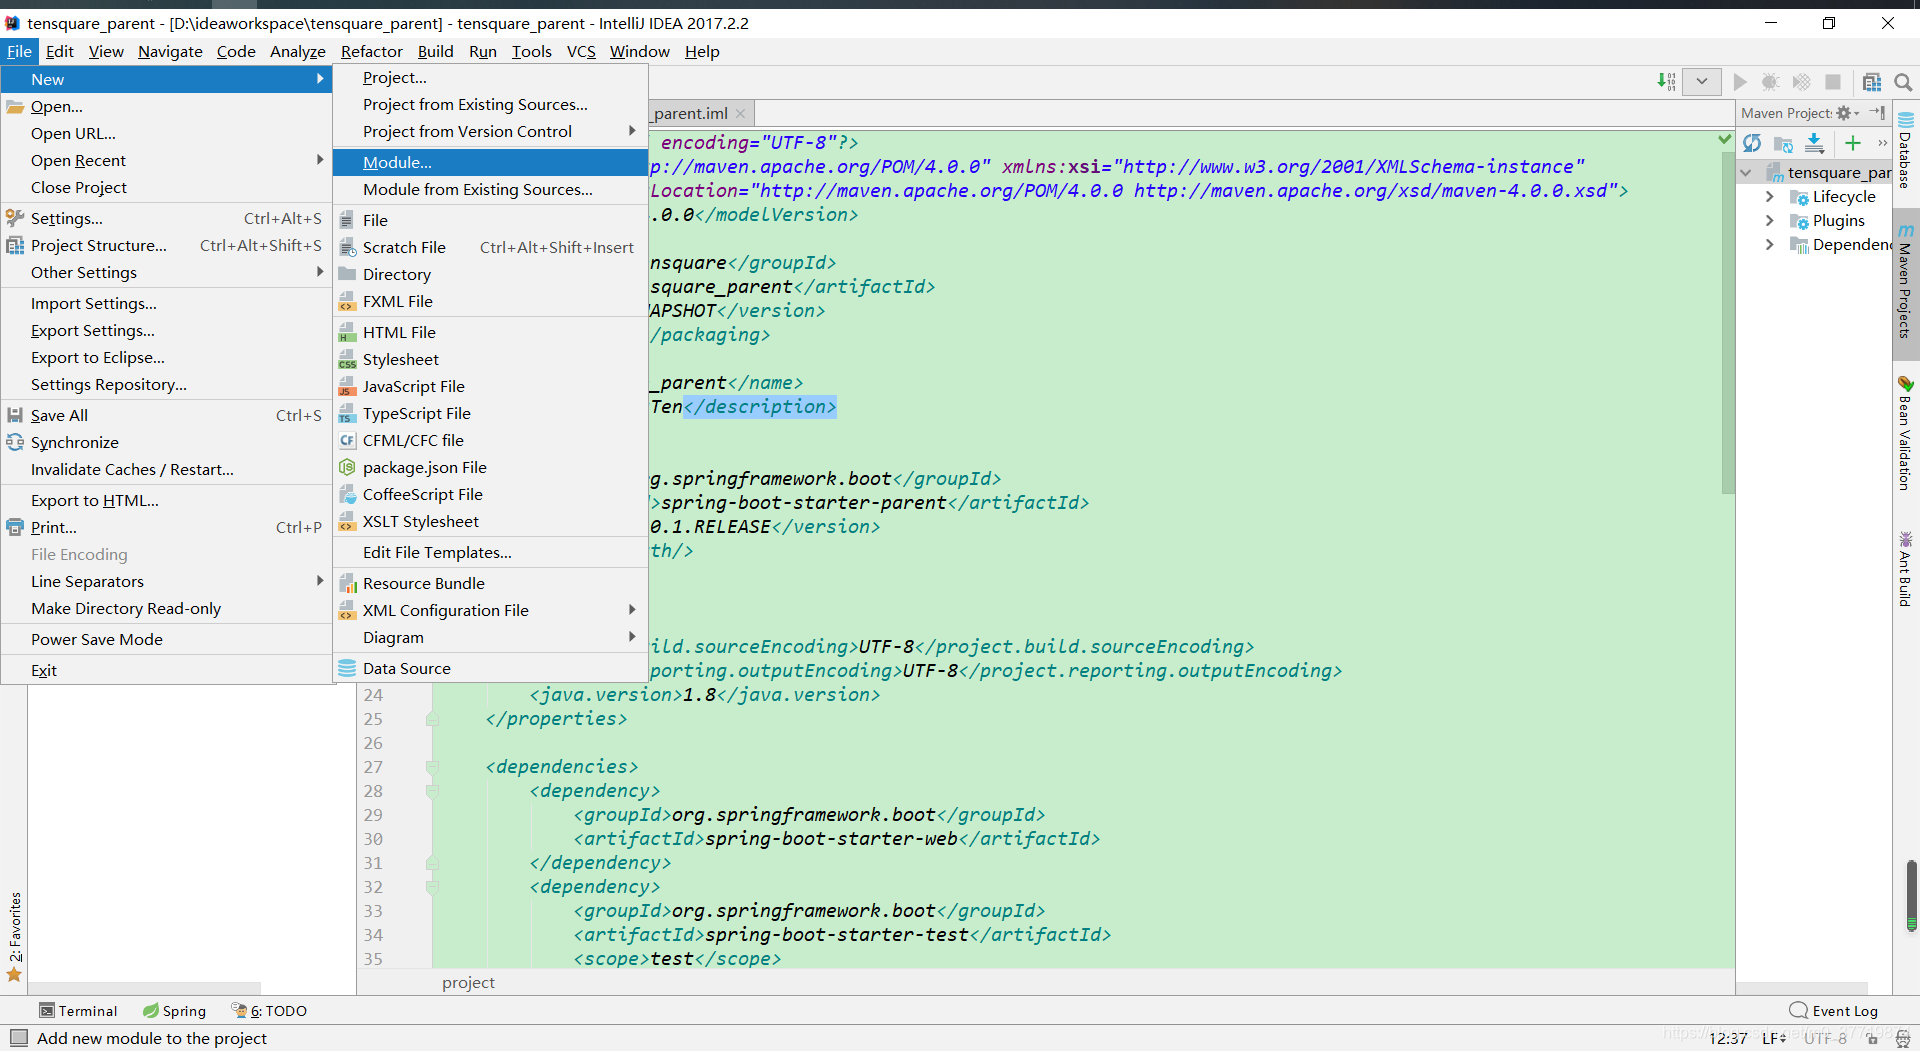This screenshot has height=1051, width=1920.
Task: Expand the Open Recent submenu
Action: [166, 161]
